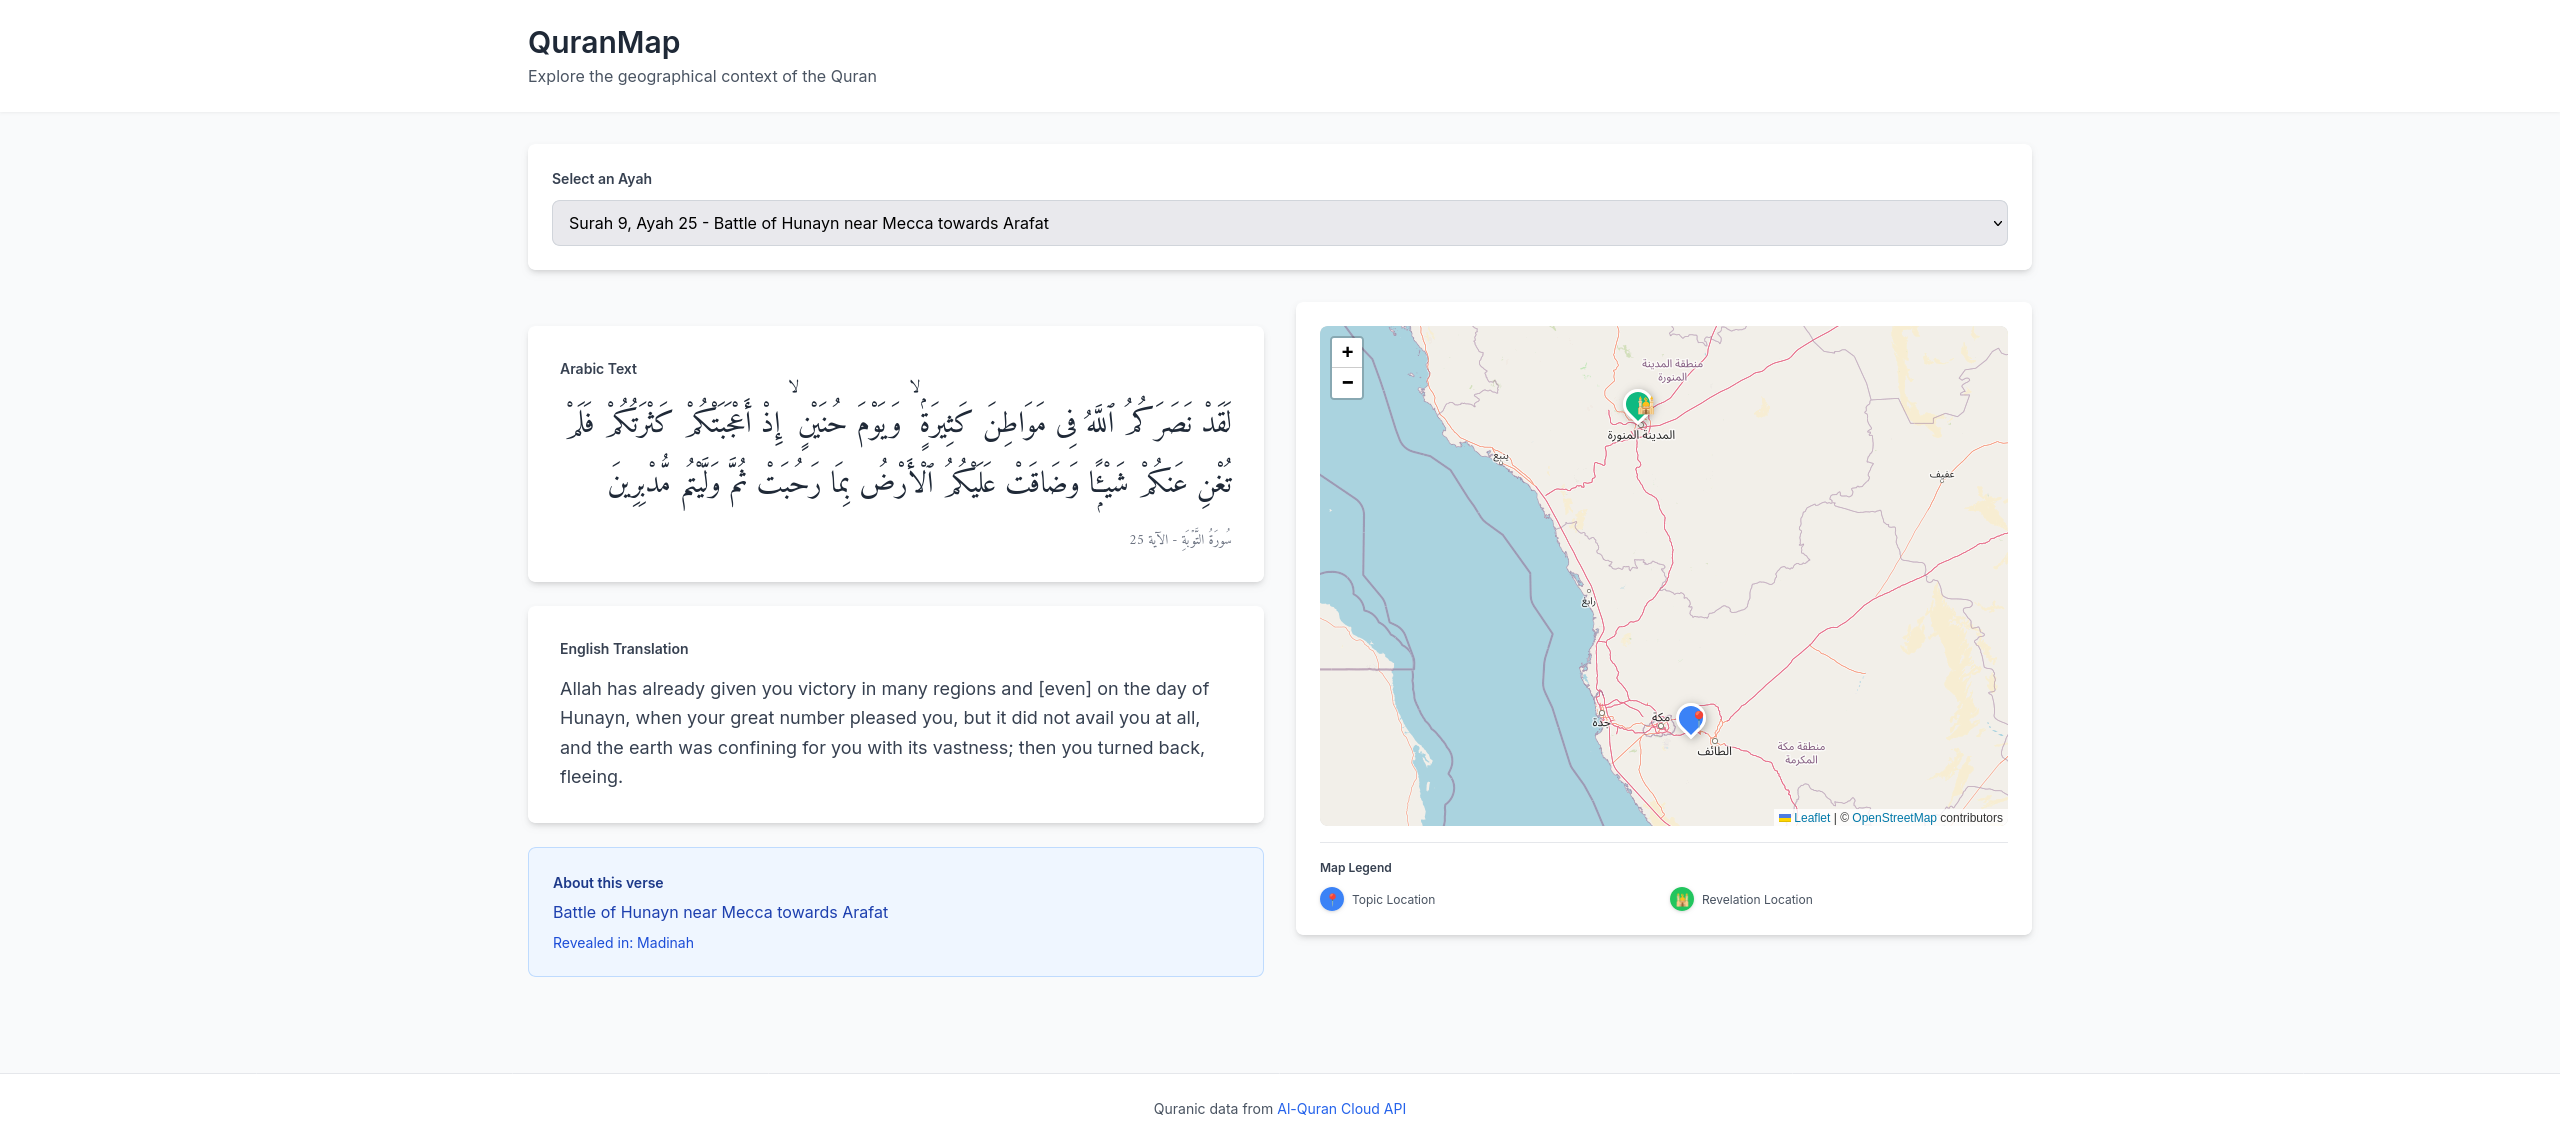
Task: Open the OpenStreetMap attribution link
Action: 1893,818
